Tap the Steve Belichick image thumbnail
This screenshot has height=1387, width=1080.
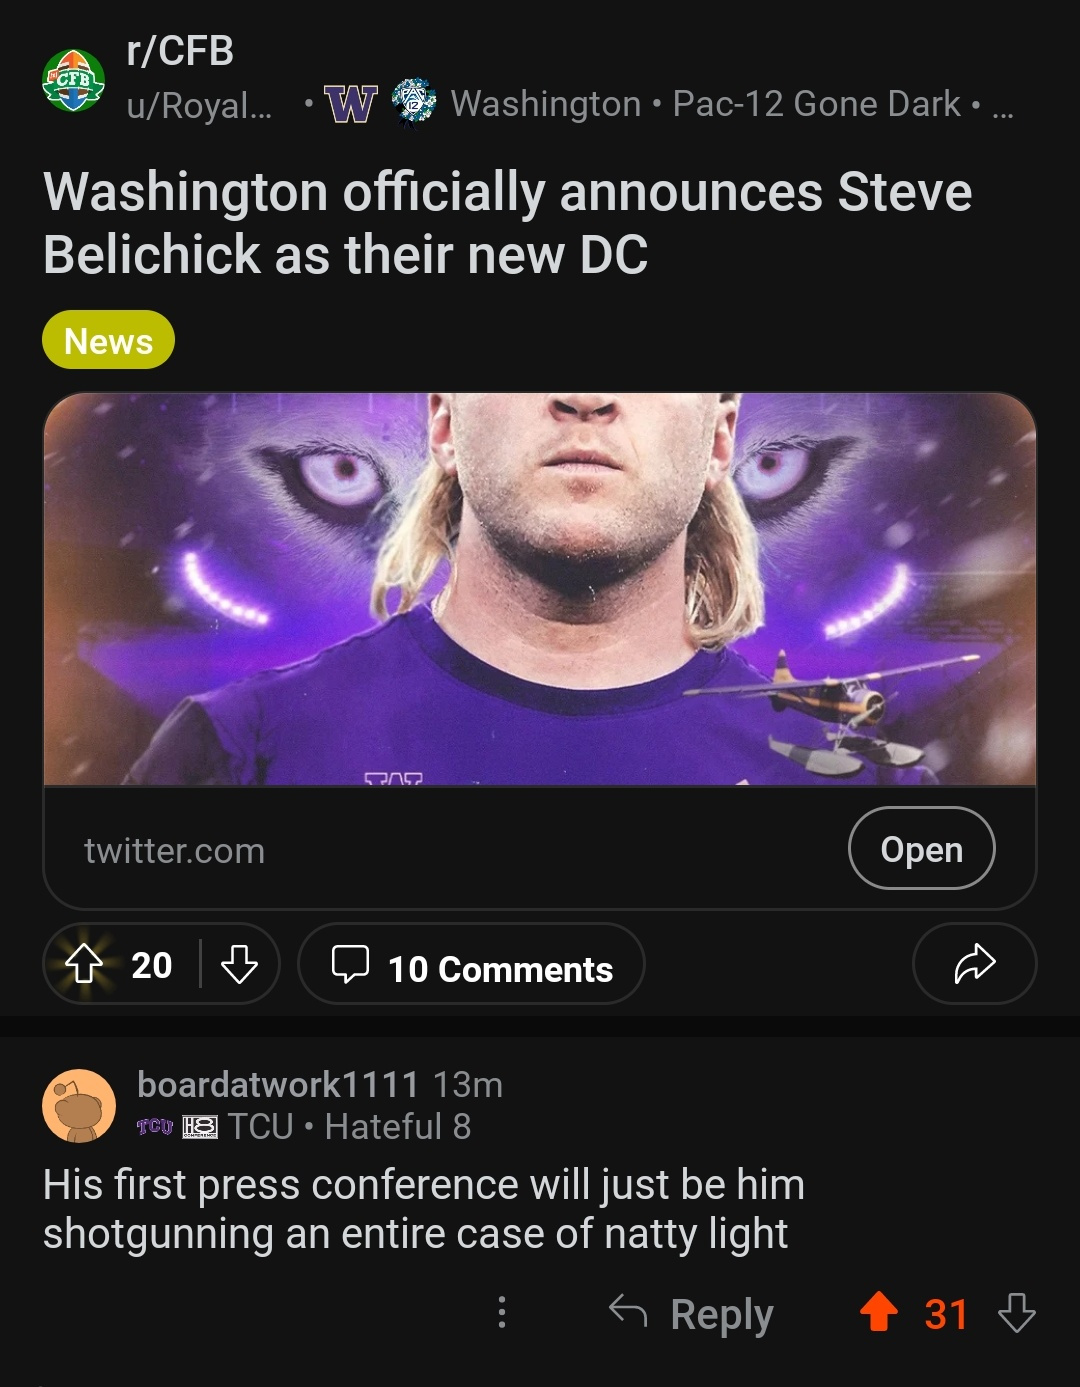point(540,590)
